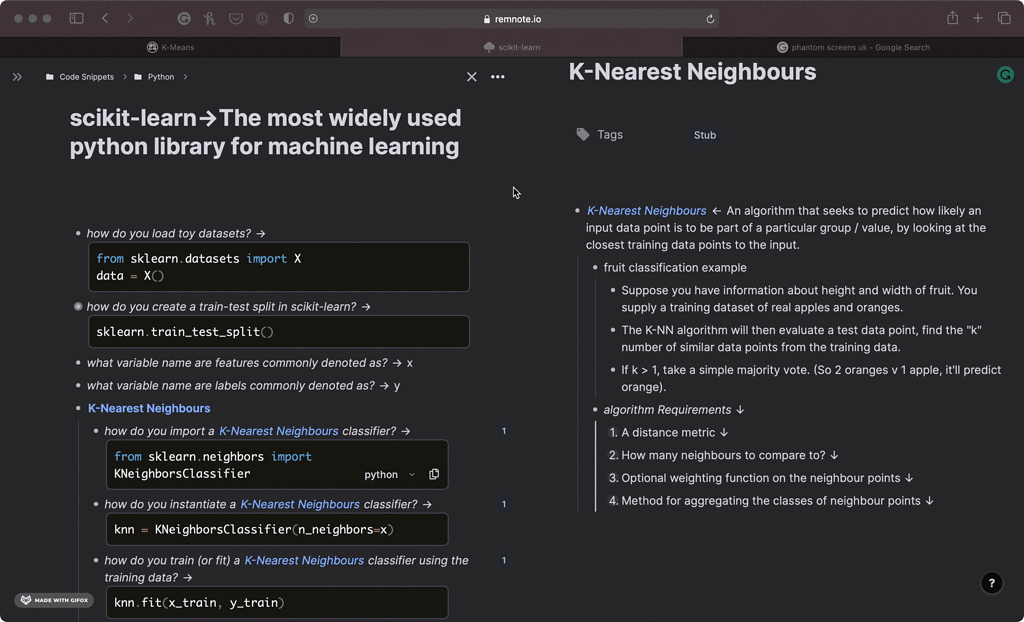Viewport: 1024px width, 622px height.
Task: Open help via the question mark button
Action: tap(991, 583)
